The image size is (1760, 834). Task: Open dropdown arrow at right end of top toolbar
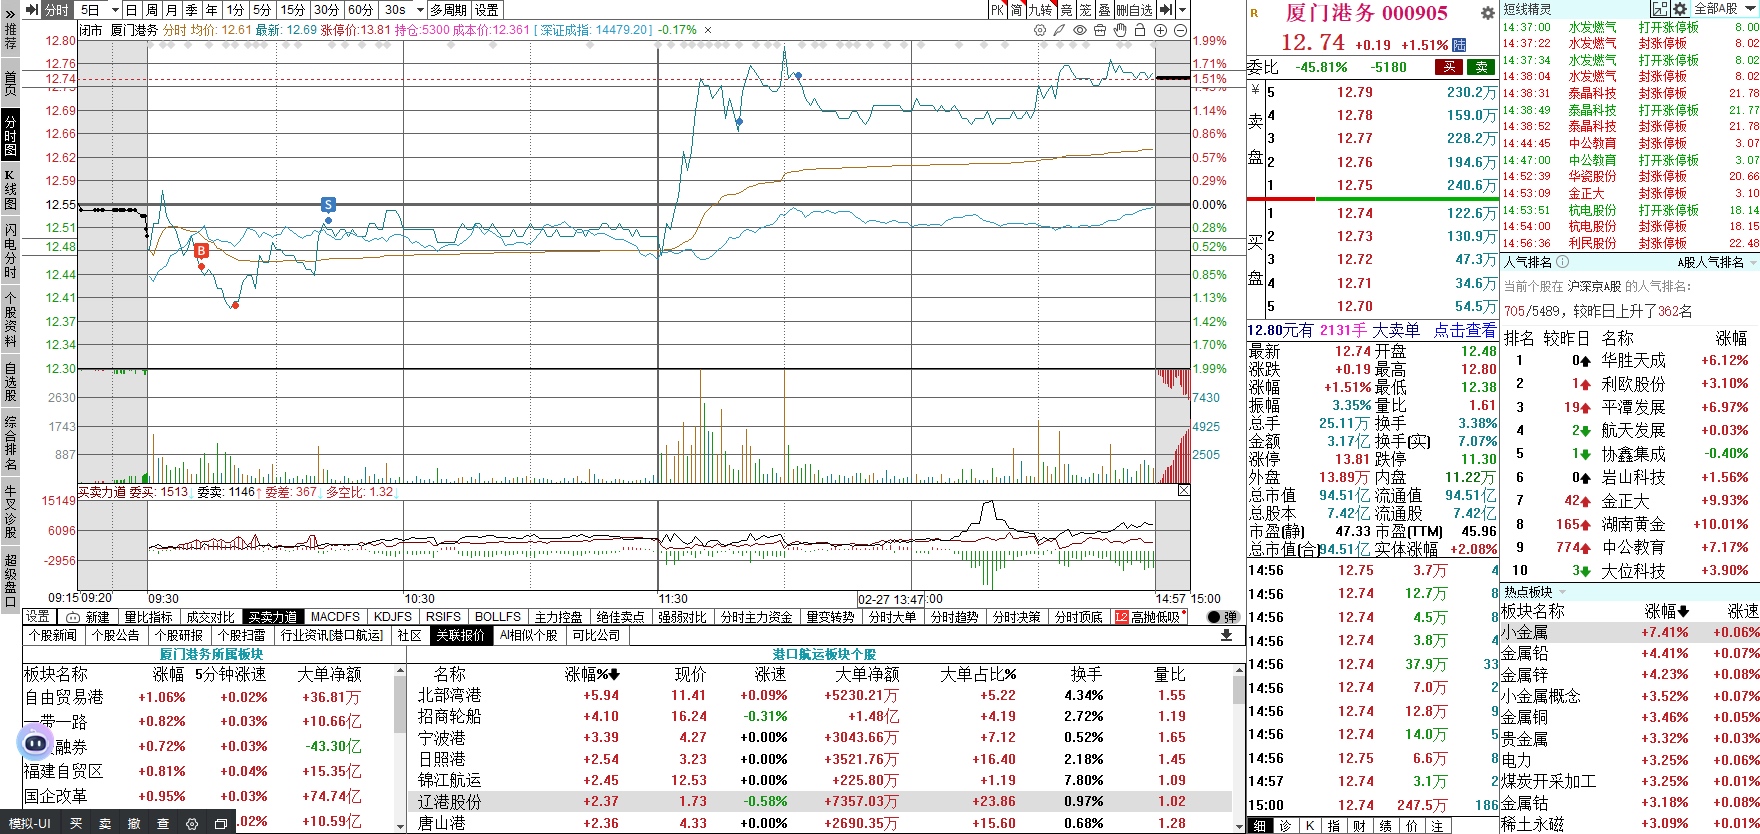click(x=1182, y=10)
